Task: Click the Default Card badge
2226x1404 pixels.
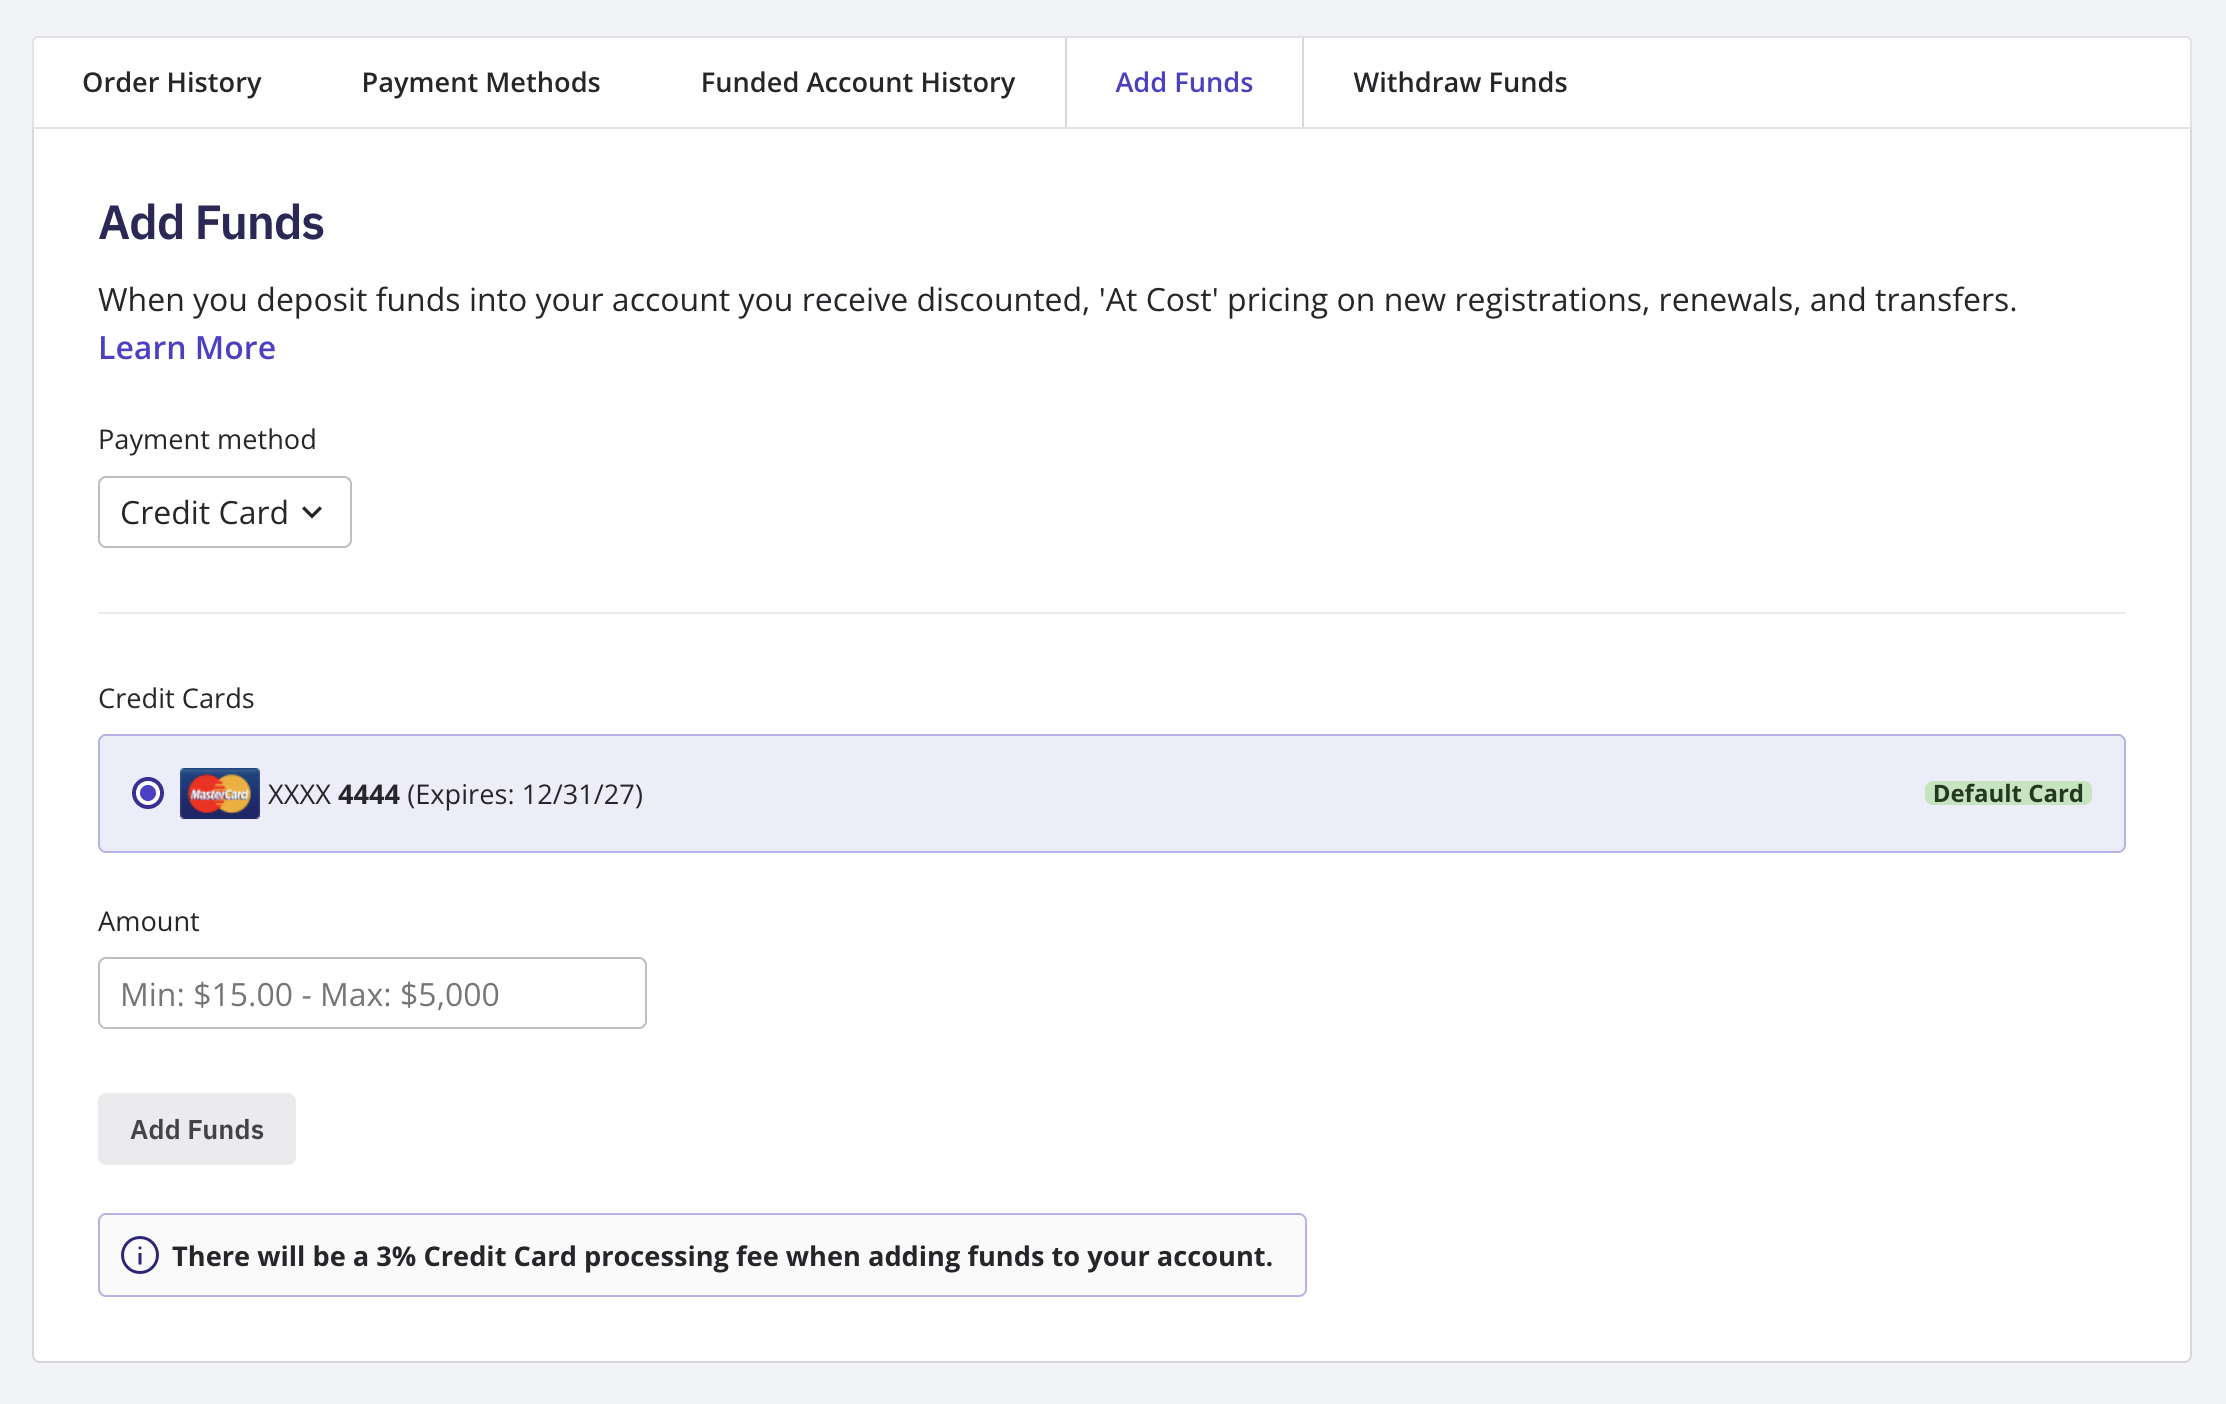Action: (x=2008, y=793)
